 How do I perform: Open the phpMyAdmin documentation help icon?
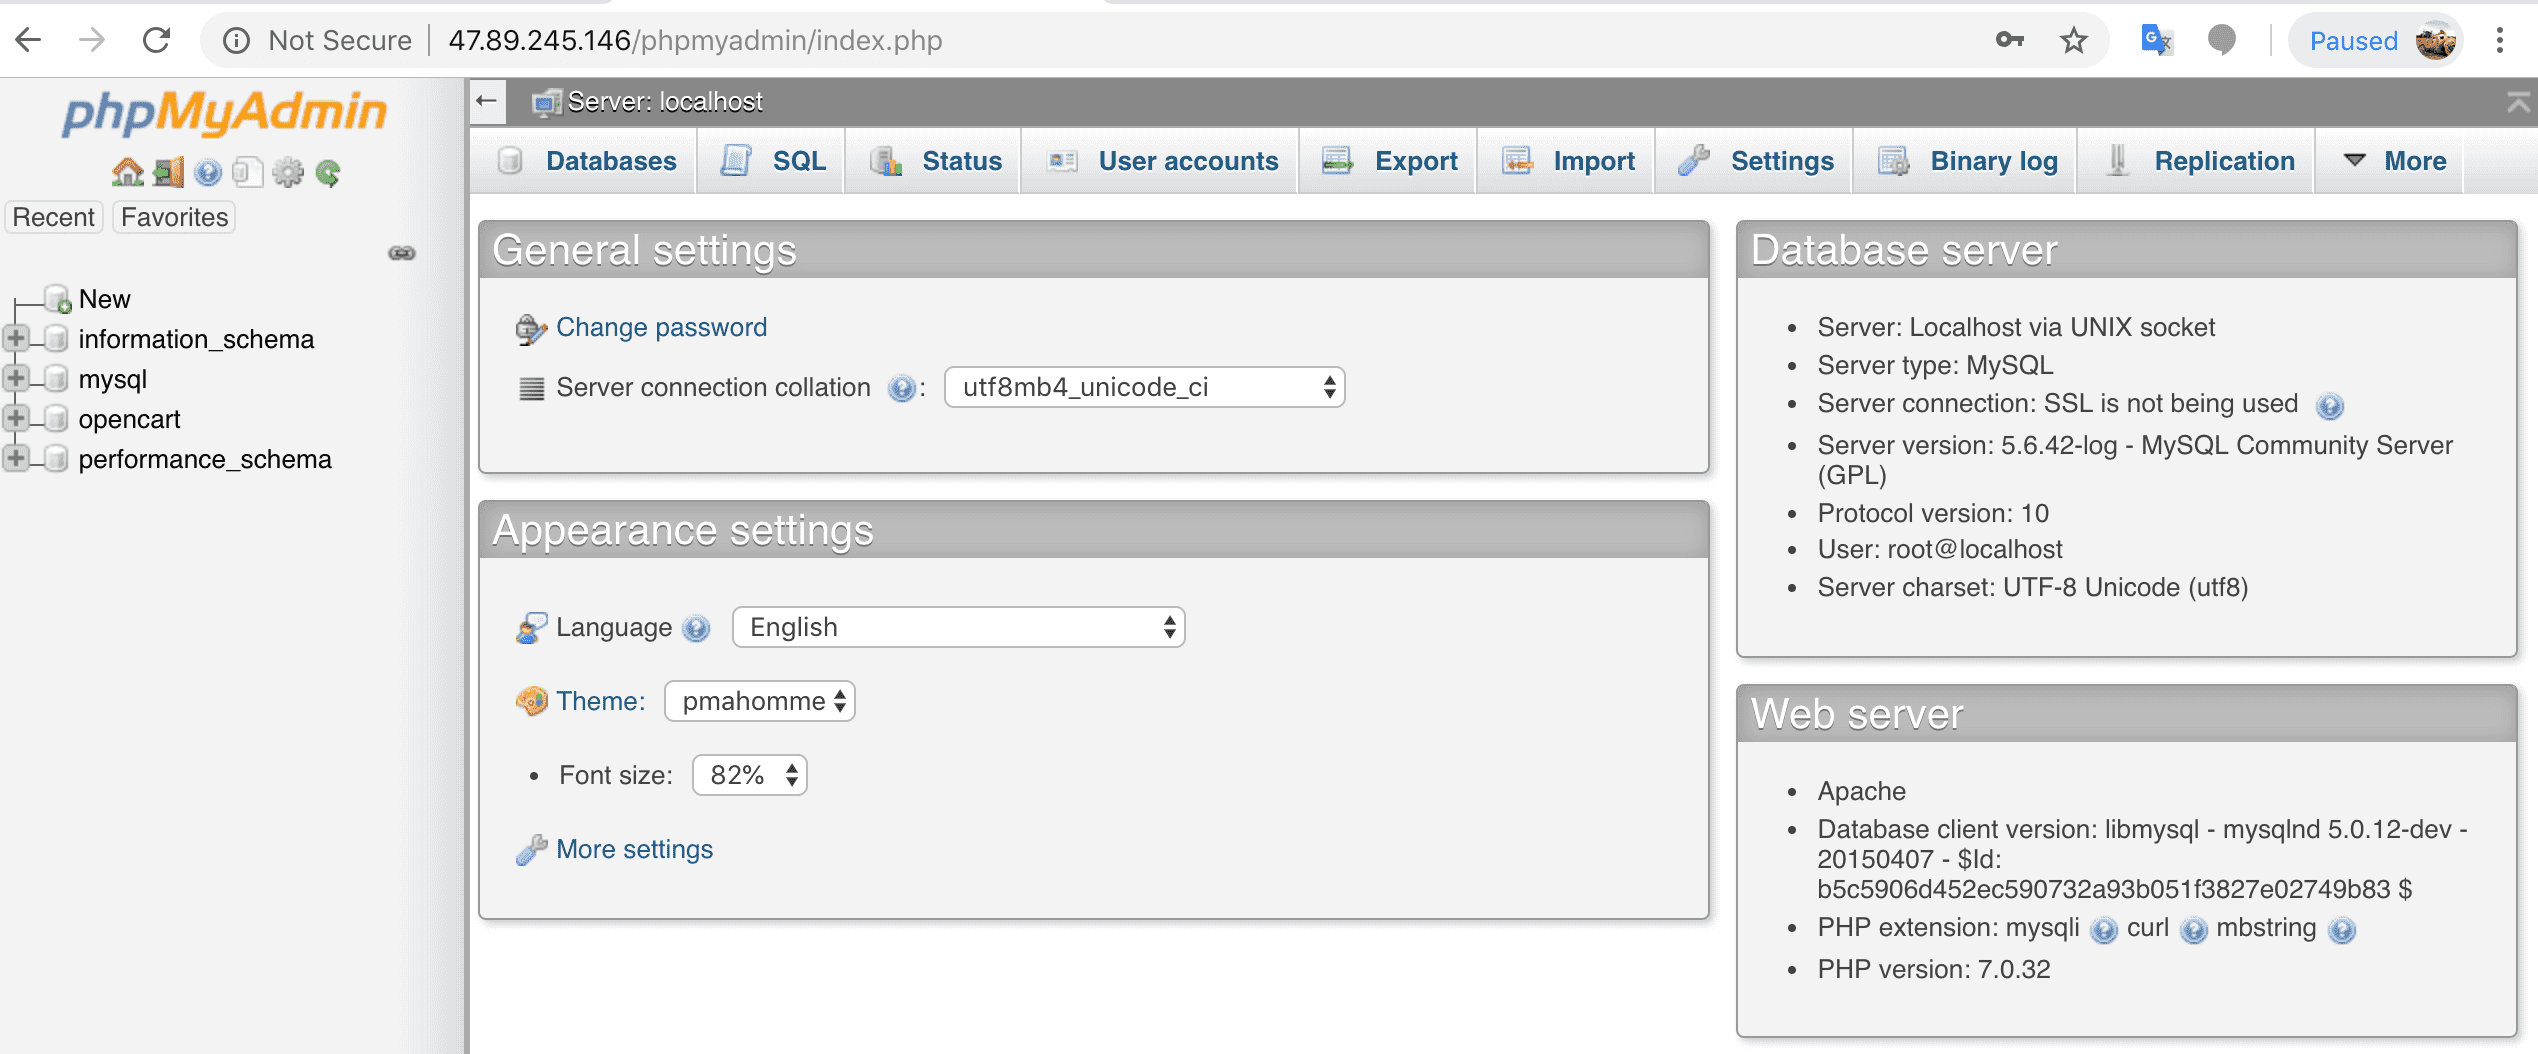pos(208,172)
